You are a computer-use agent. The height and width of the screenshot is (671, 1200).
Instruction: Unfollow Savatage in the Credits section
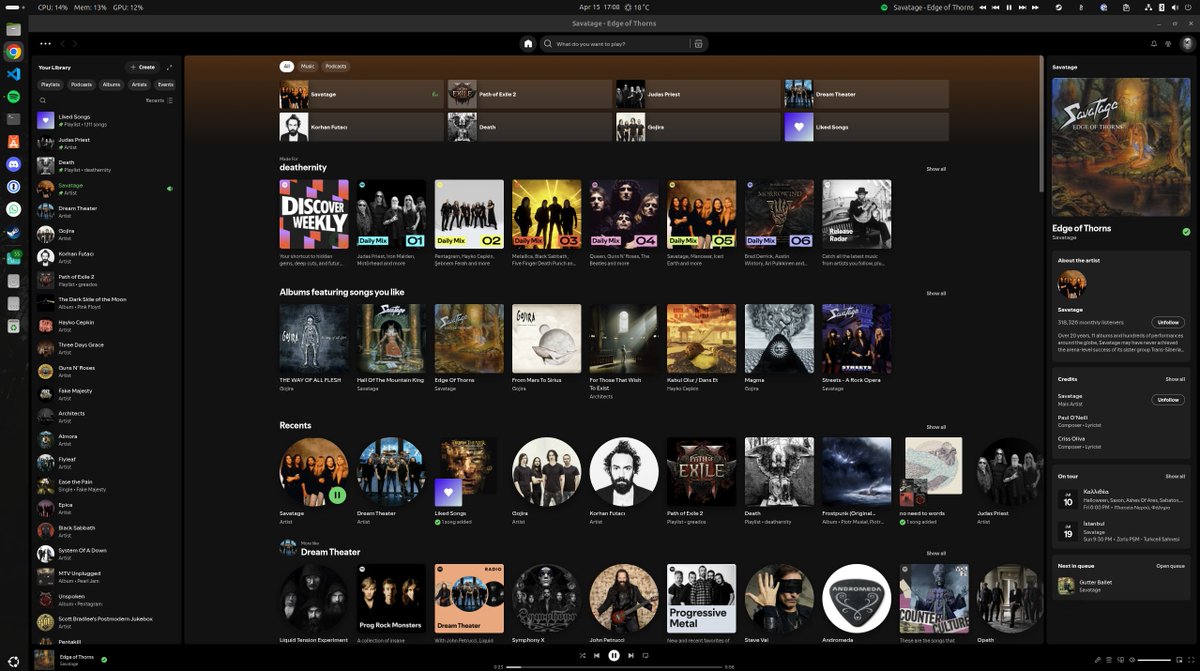[1167, 399]
